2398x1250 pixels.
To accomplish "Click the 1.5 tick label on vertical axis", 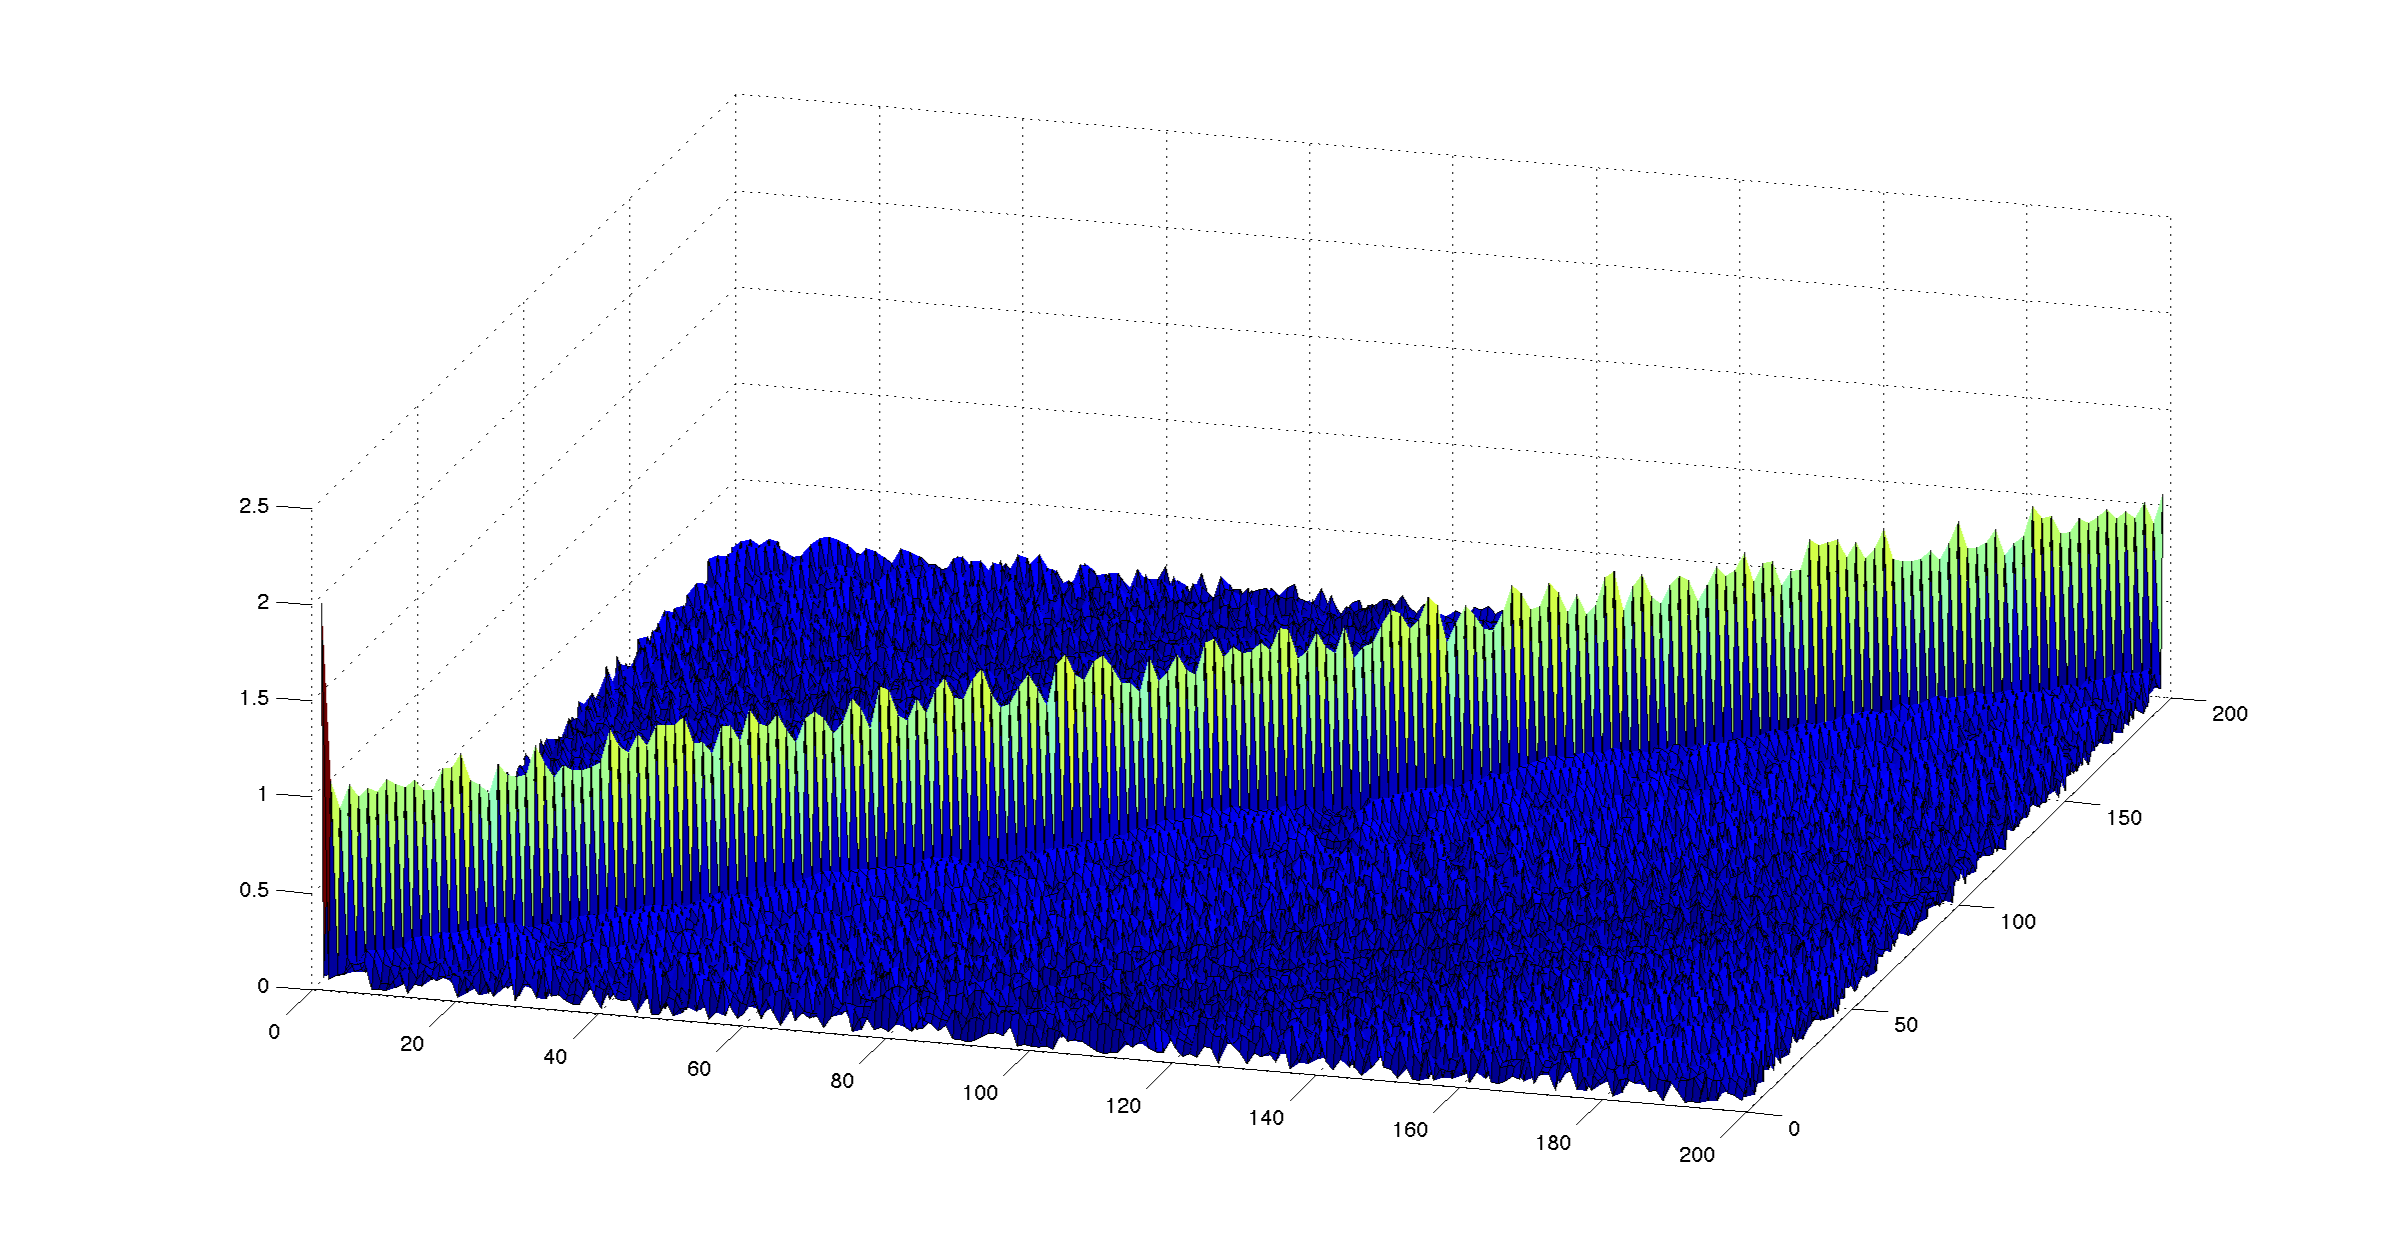I will (254, 698).
